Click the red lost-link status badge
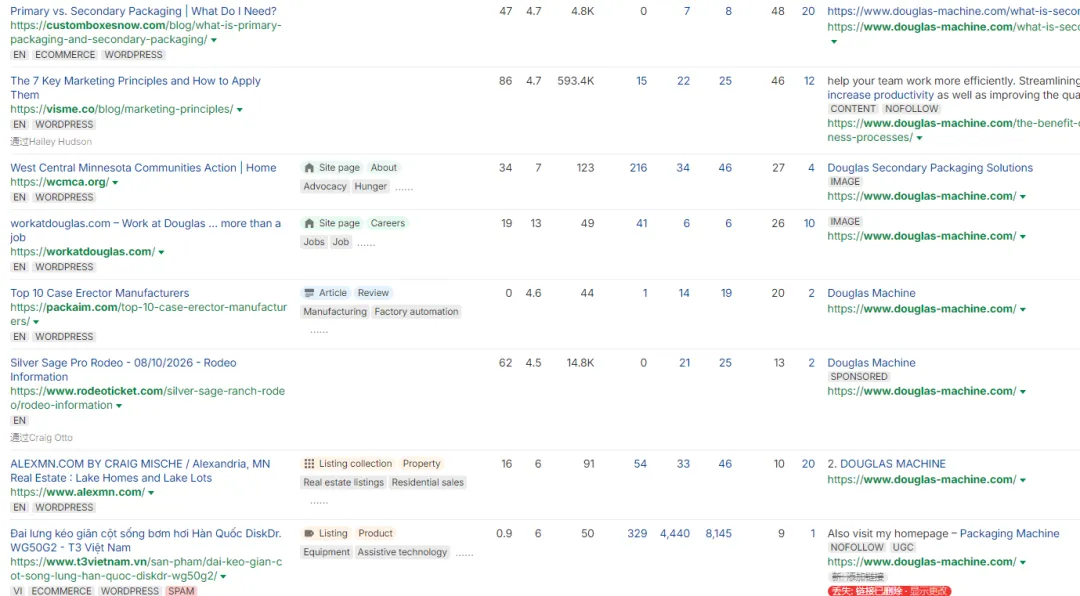This screenshot has width=1080, height=596. click(x=889, y=591)
